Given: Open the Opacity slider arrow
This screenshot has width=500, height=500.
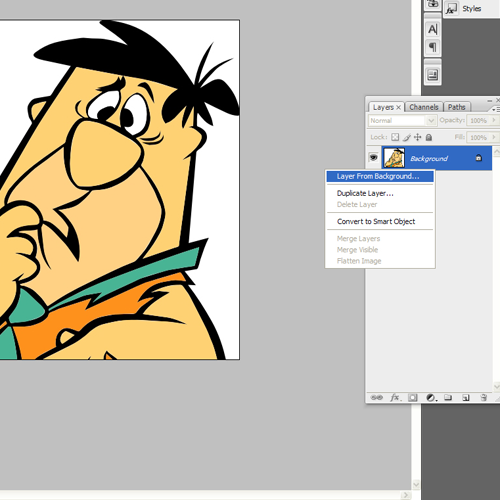Looking at the screenshot, I should pos(494,120).
